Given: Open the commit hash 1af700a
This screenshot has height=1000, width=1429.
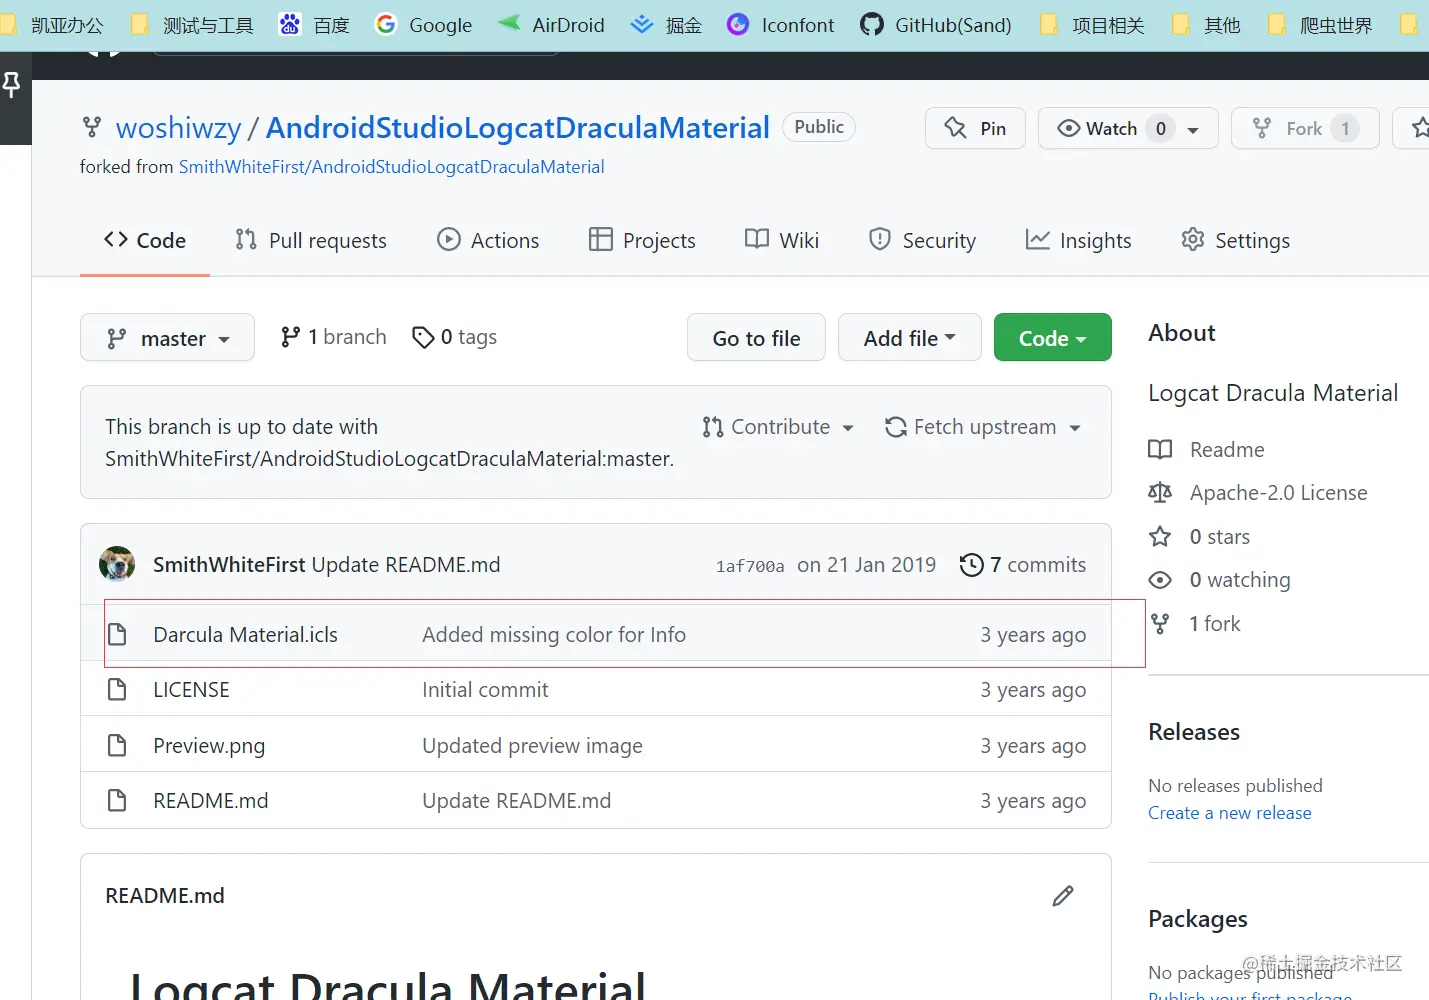Looking at the screenshot, I should click(750, 566).
